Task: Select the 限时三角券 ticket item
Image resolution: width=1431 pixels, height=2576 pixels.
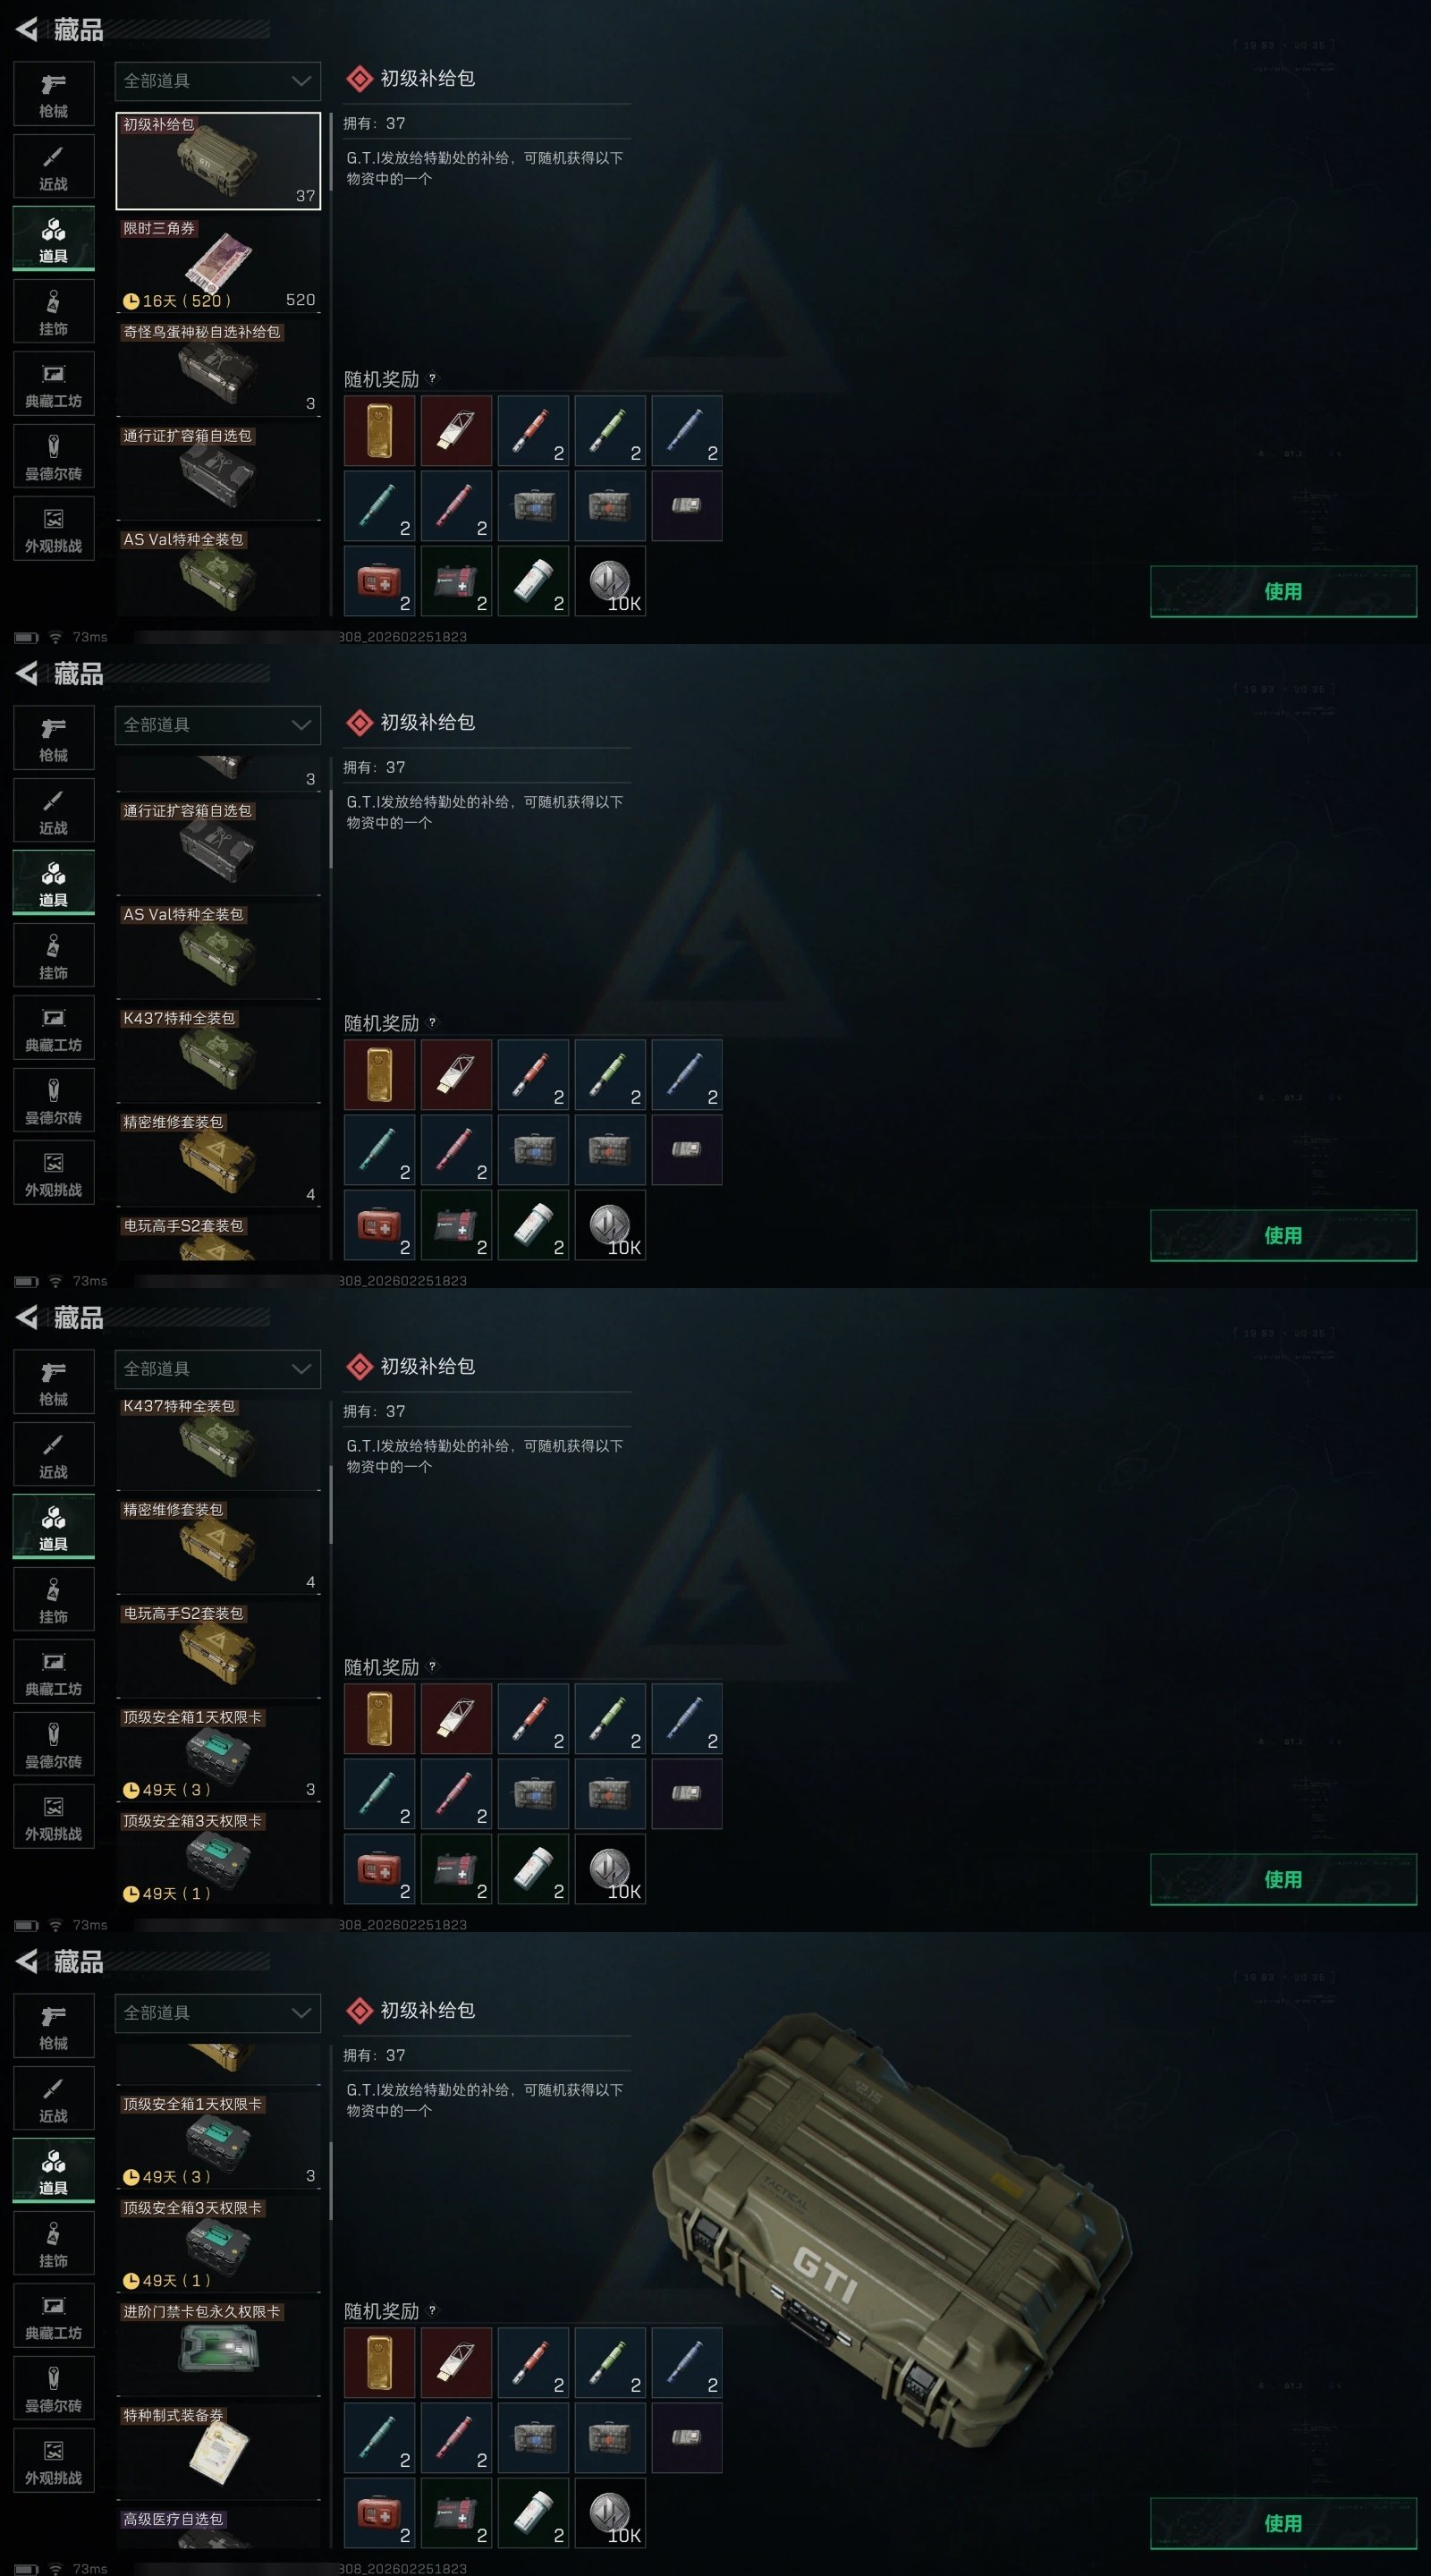Action: point(218,264)
